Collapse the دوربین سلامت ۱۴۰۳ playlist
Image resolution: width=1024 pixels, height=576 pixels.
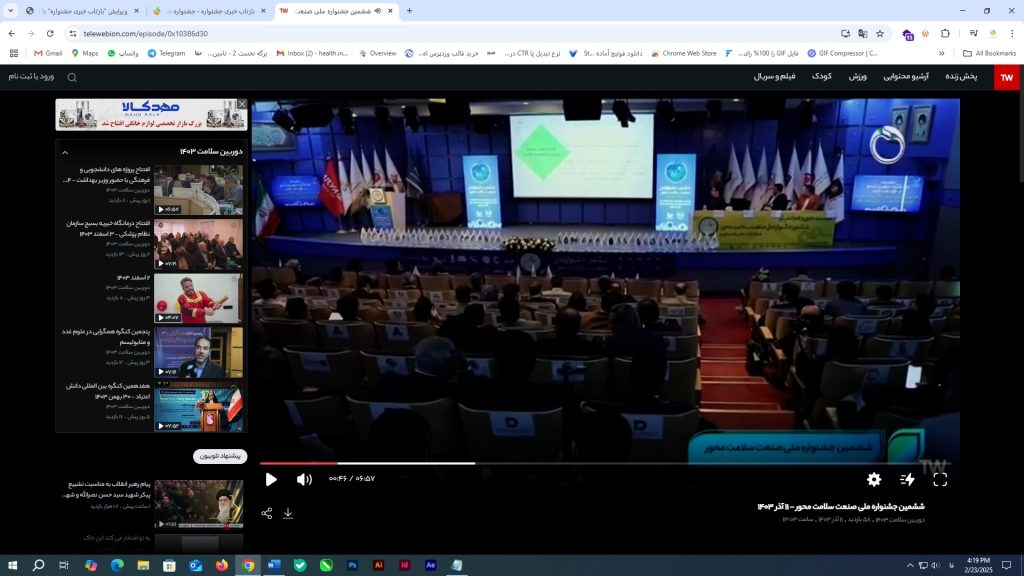pos(65,152)
